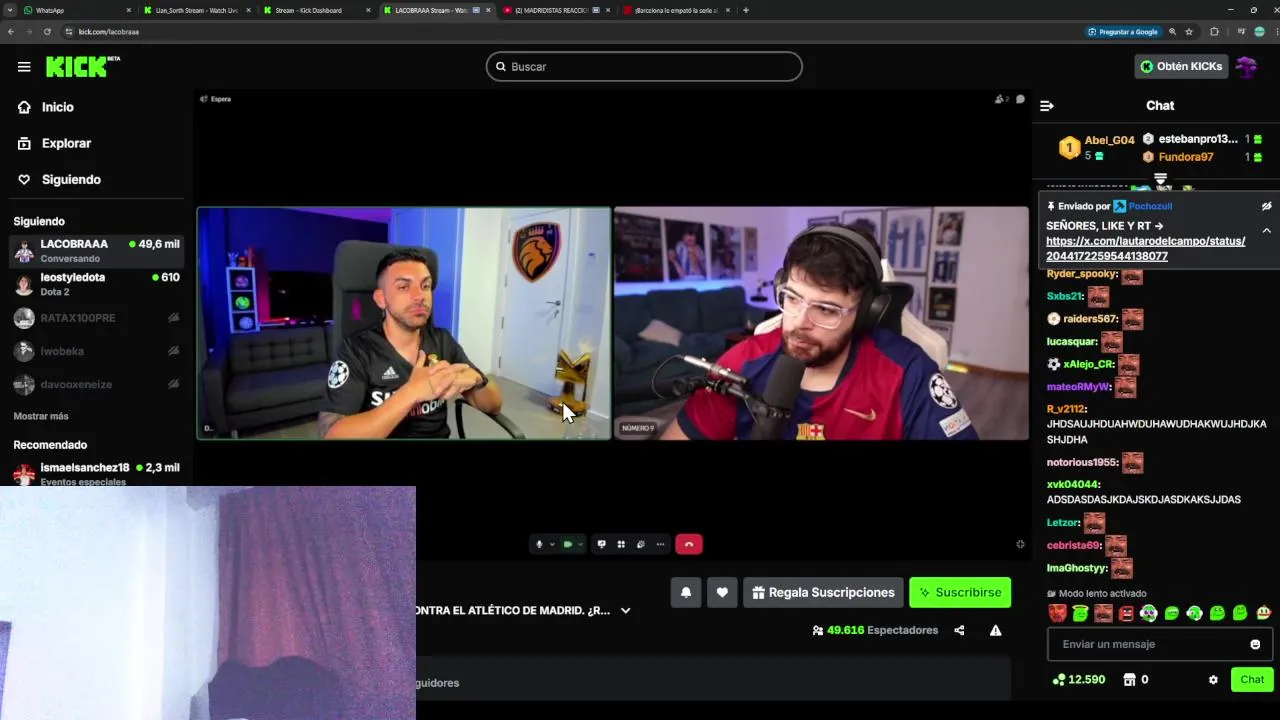Screen dimensions: 1280x720
Task: Click the green Chat send button
Action: click(1252, 679)
